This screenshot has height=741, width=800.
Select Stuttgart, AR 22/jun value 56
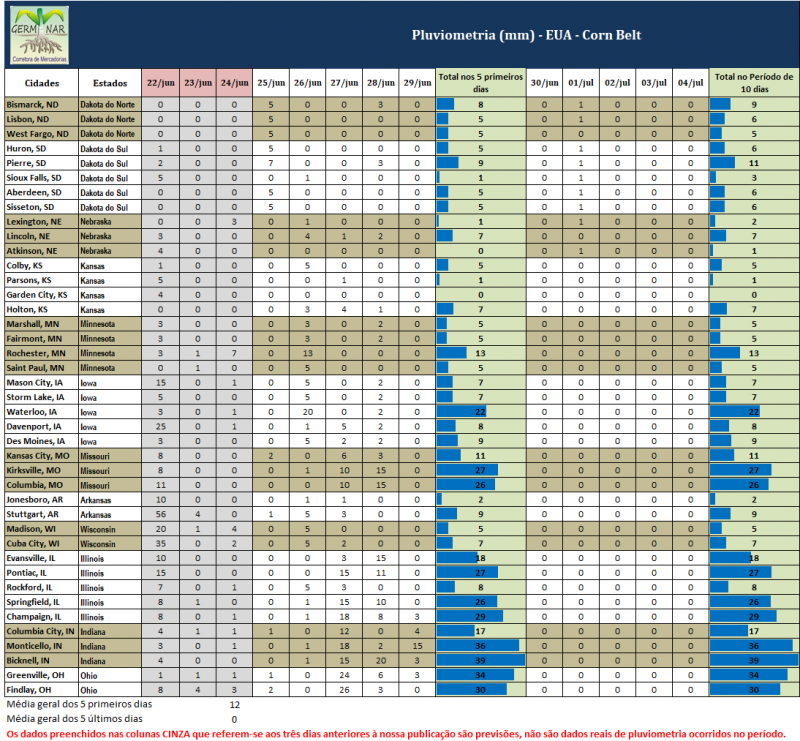click(161, 514)
